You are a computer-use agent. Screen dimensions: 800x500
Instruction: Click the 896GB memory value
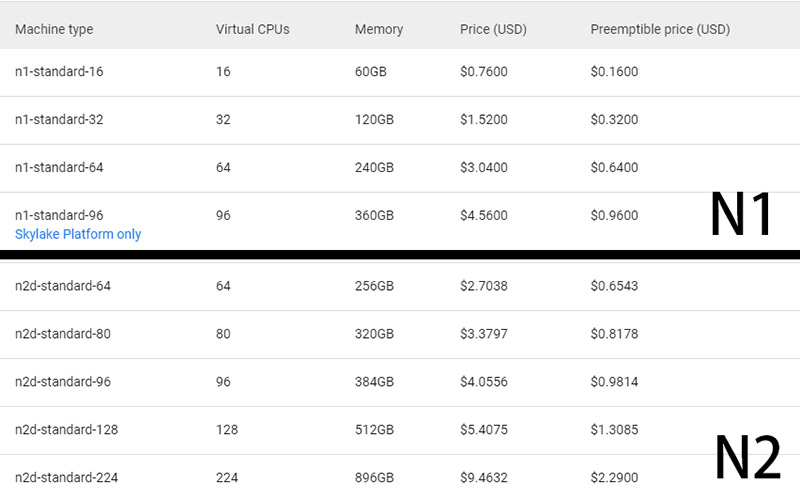click(x=374, y=478)
